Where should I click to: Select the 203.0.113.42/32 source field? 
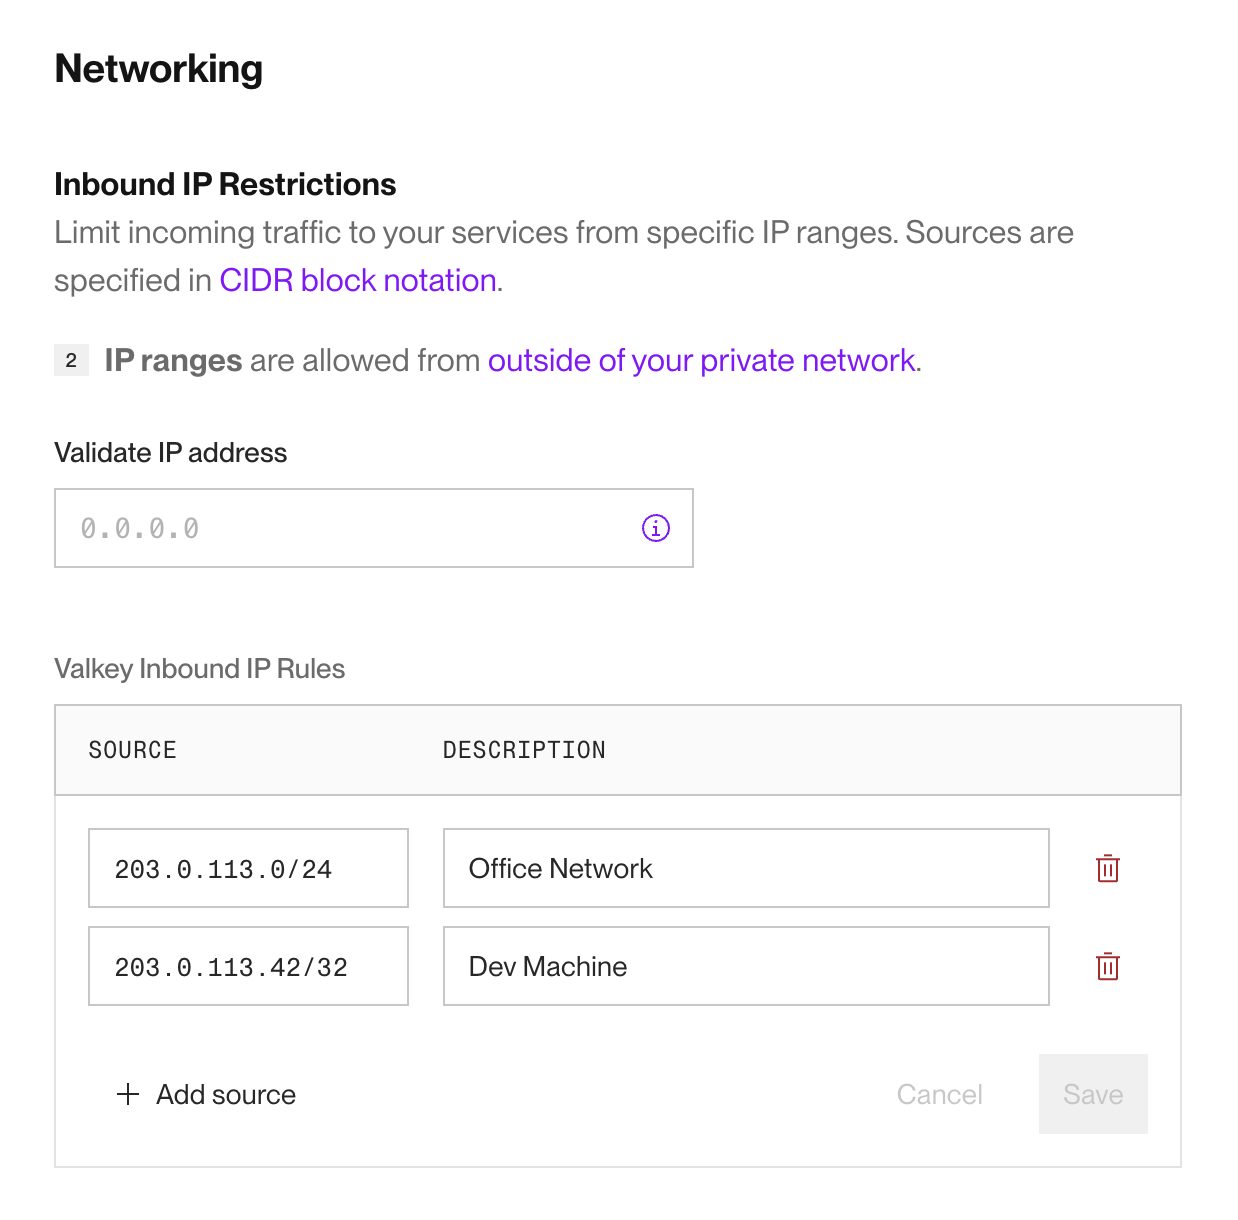tap(248, 966)
